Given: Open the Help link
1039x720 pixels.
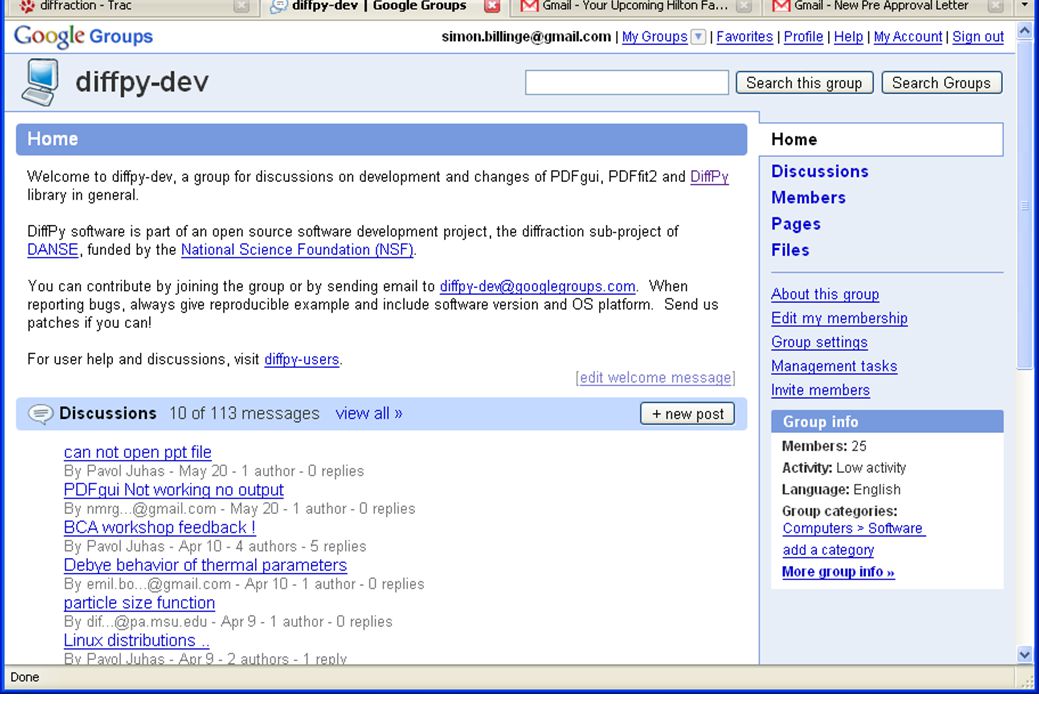Looking at the screenshot, I should (848, 37).
